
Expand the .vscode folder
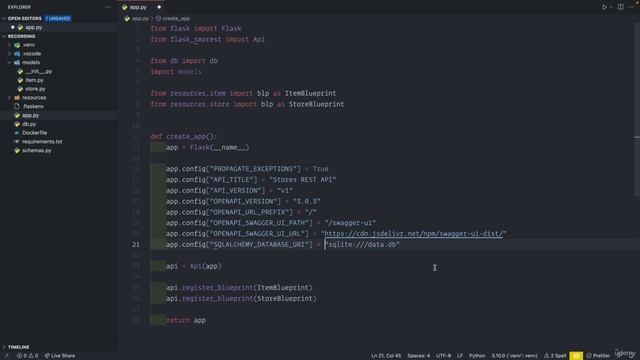pyautogui.click(x=9, y=53)
